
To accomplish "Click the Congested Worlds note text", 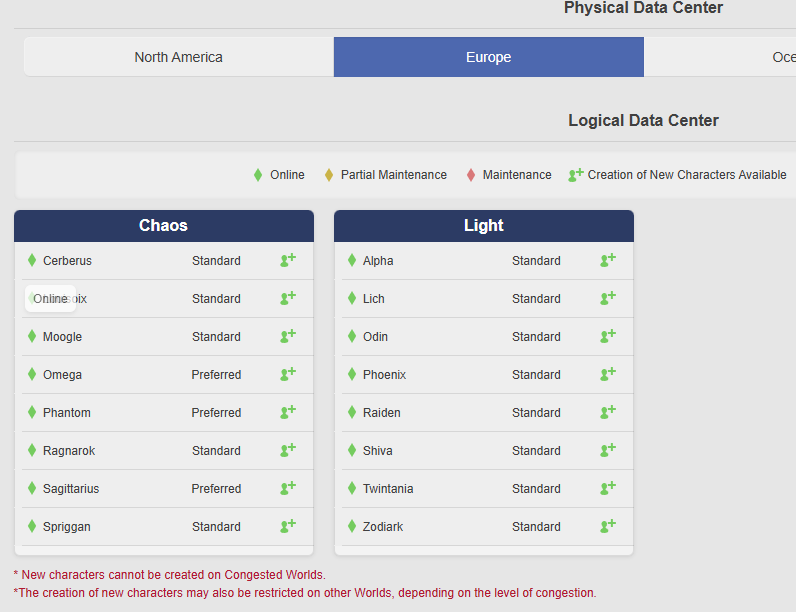I will (x=170, y=575).
